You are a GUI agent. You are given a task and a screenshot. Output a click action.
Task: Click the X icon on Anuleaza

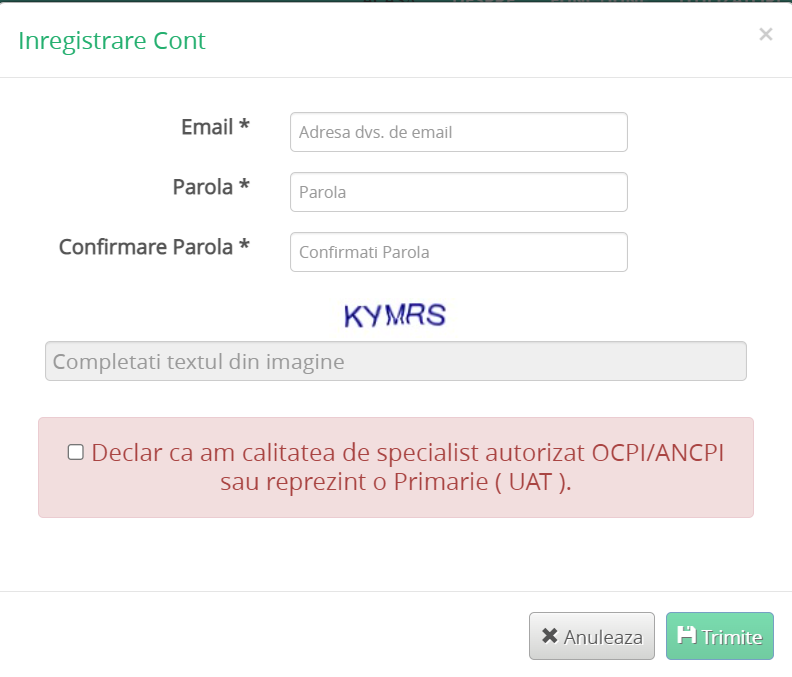click(x=549, y=636)
